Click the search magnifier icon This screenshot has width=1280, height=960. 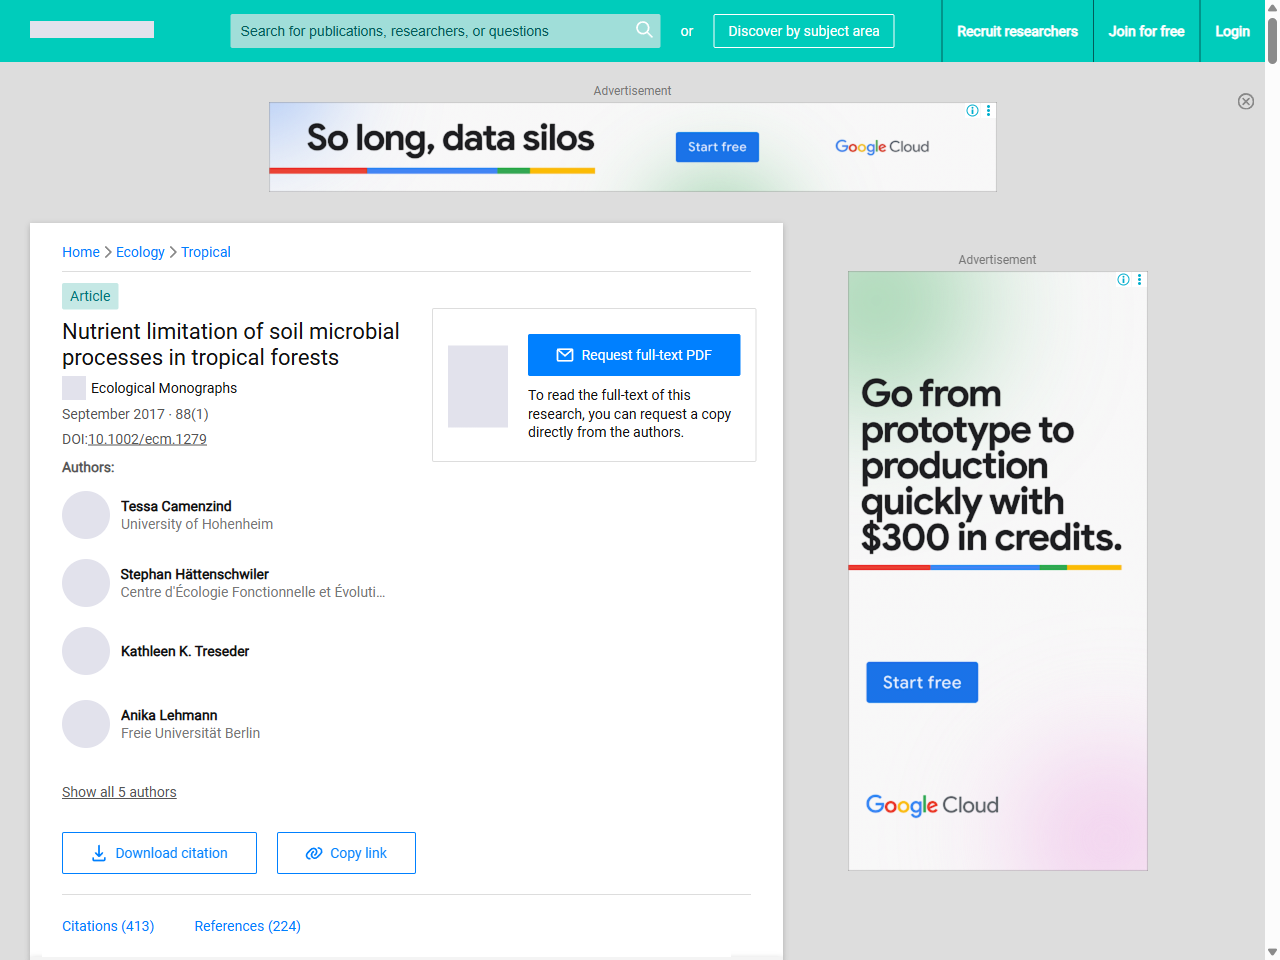[644, 30]
